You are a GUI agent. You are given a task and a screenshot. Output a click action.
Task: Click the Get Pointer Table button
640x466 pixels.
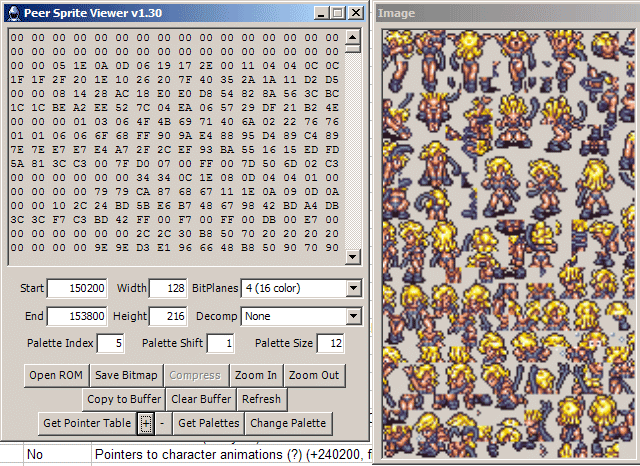(x=87, y=424)
